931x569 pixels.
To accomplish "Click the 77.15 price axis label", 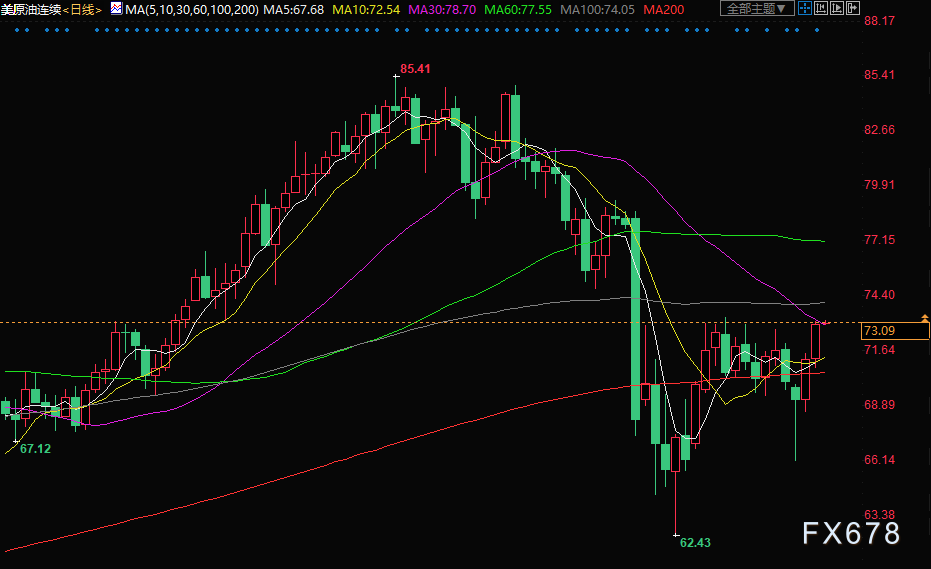I will (879, 239).
